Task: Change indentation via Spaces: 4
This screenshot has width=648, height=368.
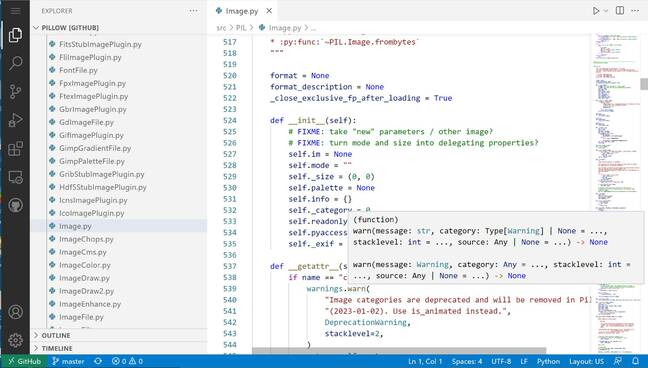Action: click(x=467, y=361)
